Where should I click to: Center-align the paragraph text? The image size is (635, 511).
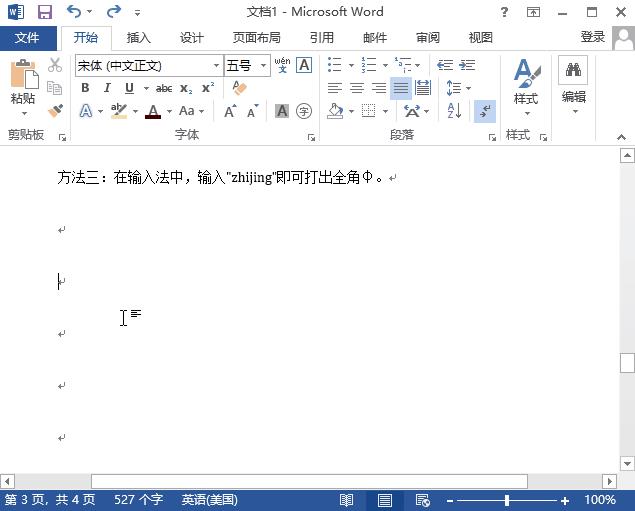click(x=356, y=88)
